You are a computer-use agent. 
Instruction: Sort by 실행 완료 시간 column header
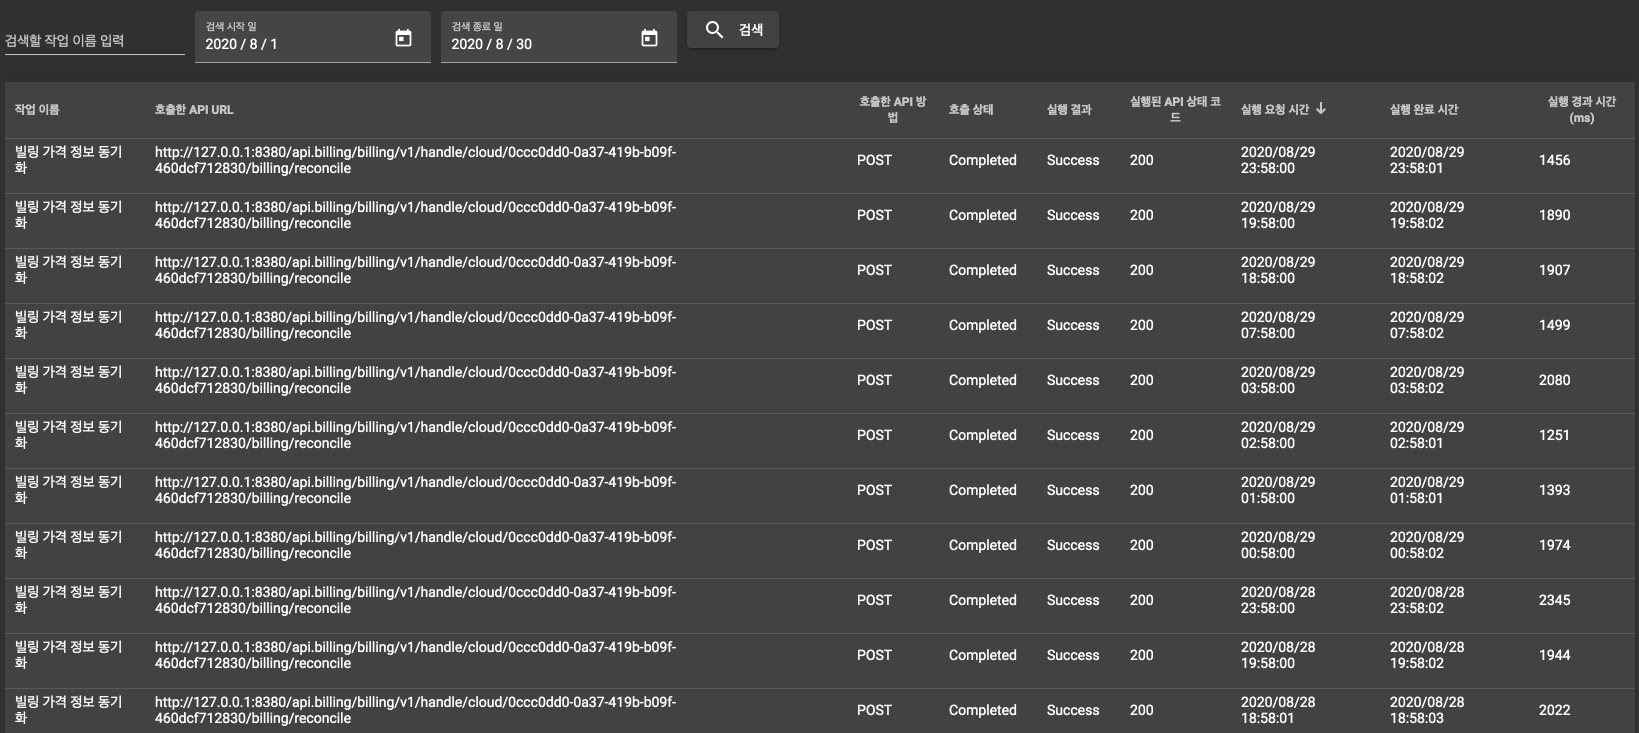[x=1423, y=110]
